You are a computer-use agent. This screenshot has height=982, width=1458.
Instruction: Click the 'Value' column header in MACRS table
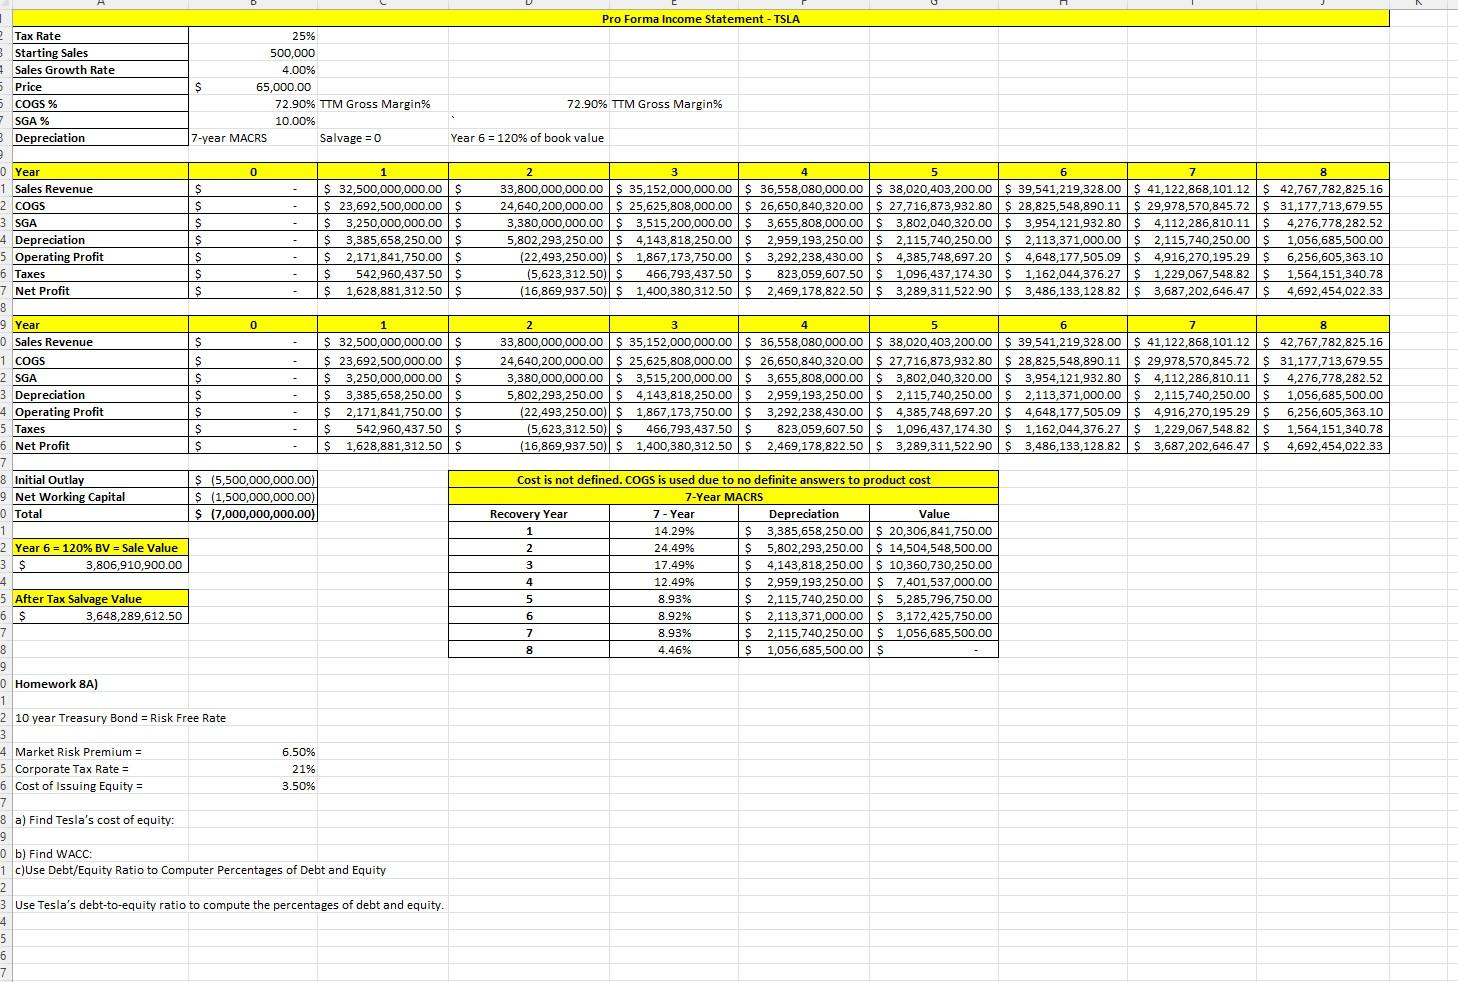[x=934, y=514]
